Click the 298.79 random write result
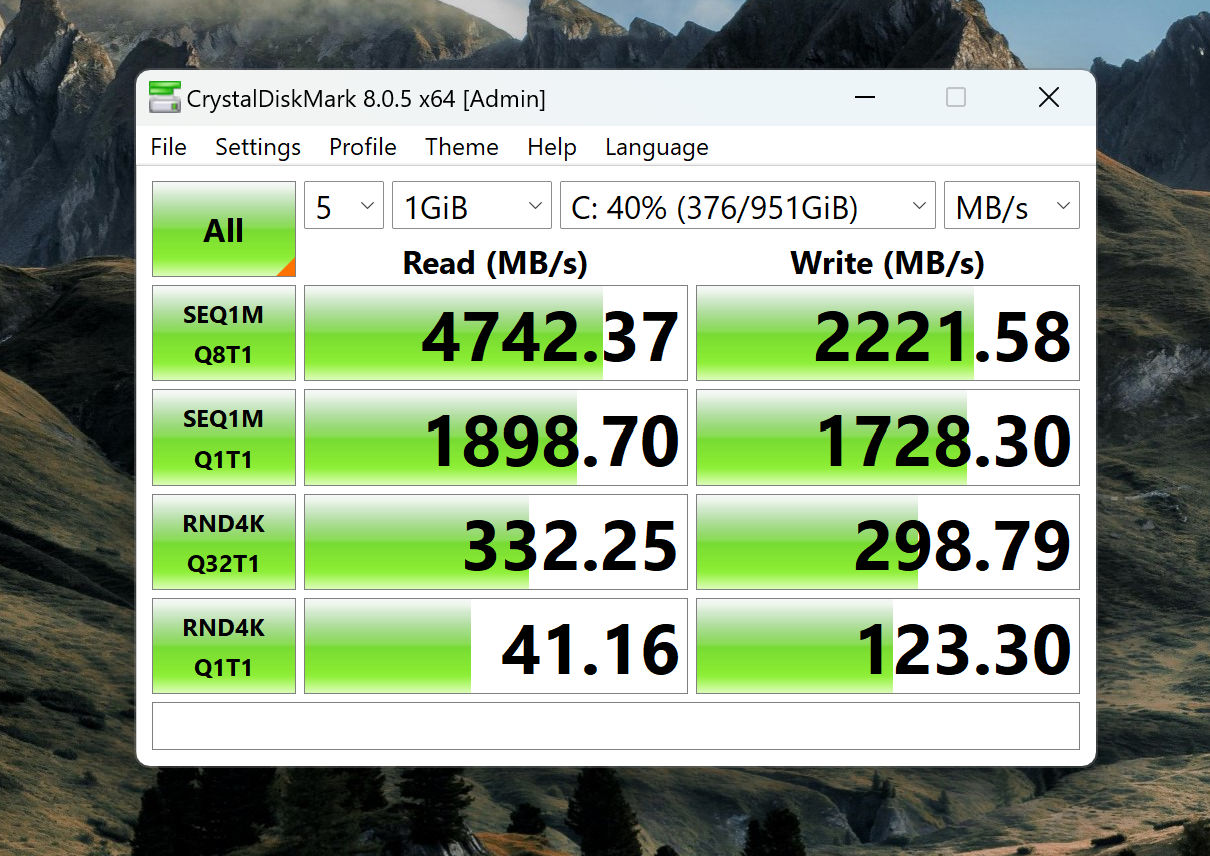1210x856 pixels. coord(888,541)
